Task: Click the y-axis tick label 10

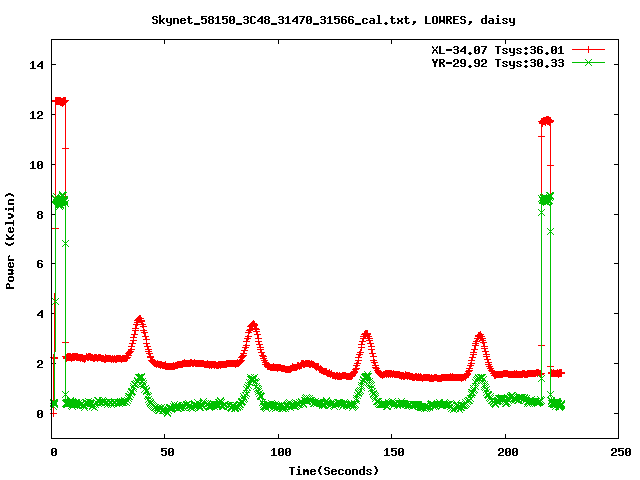Action: point(36,165)
